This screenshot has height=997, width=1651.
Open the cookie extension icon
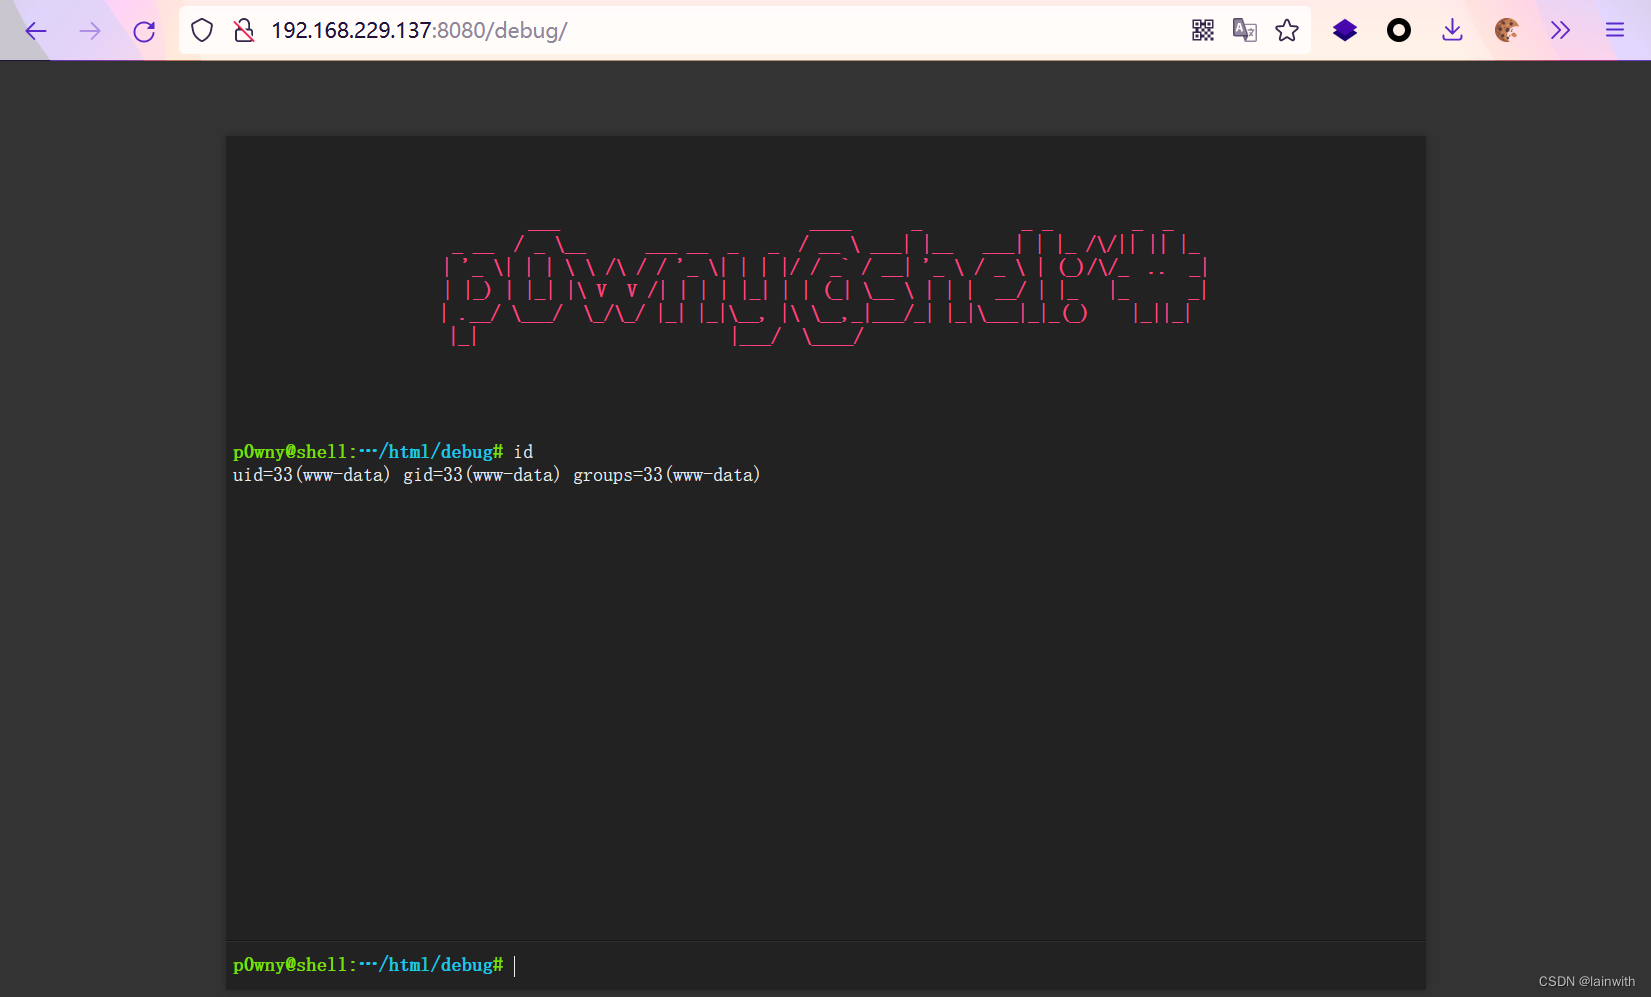pyautogui.click(x=1507, y=31)
